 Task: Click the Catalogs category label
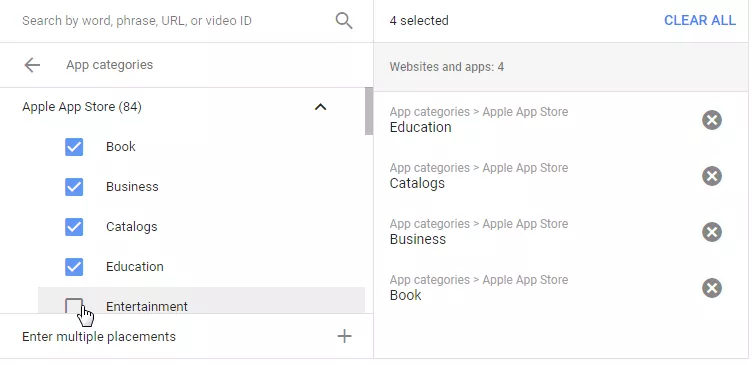(x=132, y=226)
